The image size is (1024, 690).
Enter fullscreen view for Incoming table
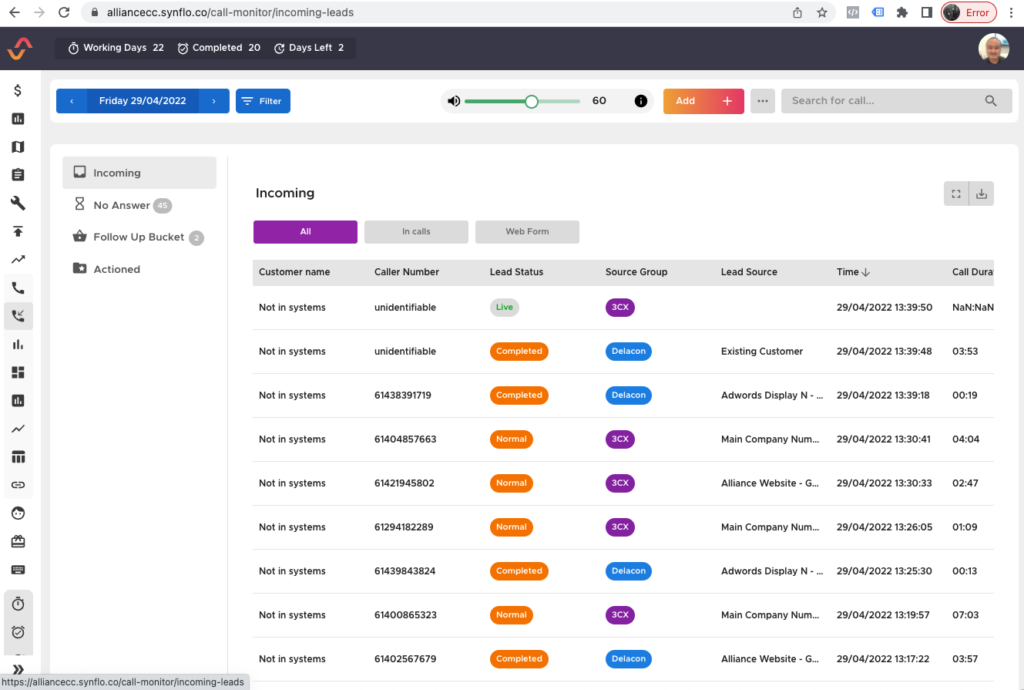pos(956,194)
